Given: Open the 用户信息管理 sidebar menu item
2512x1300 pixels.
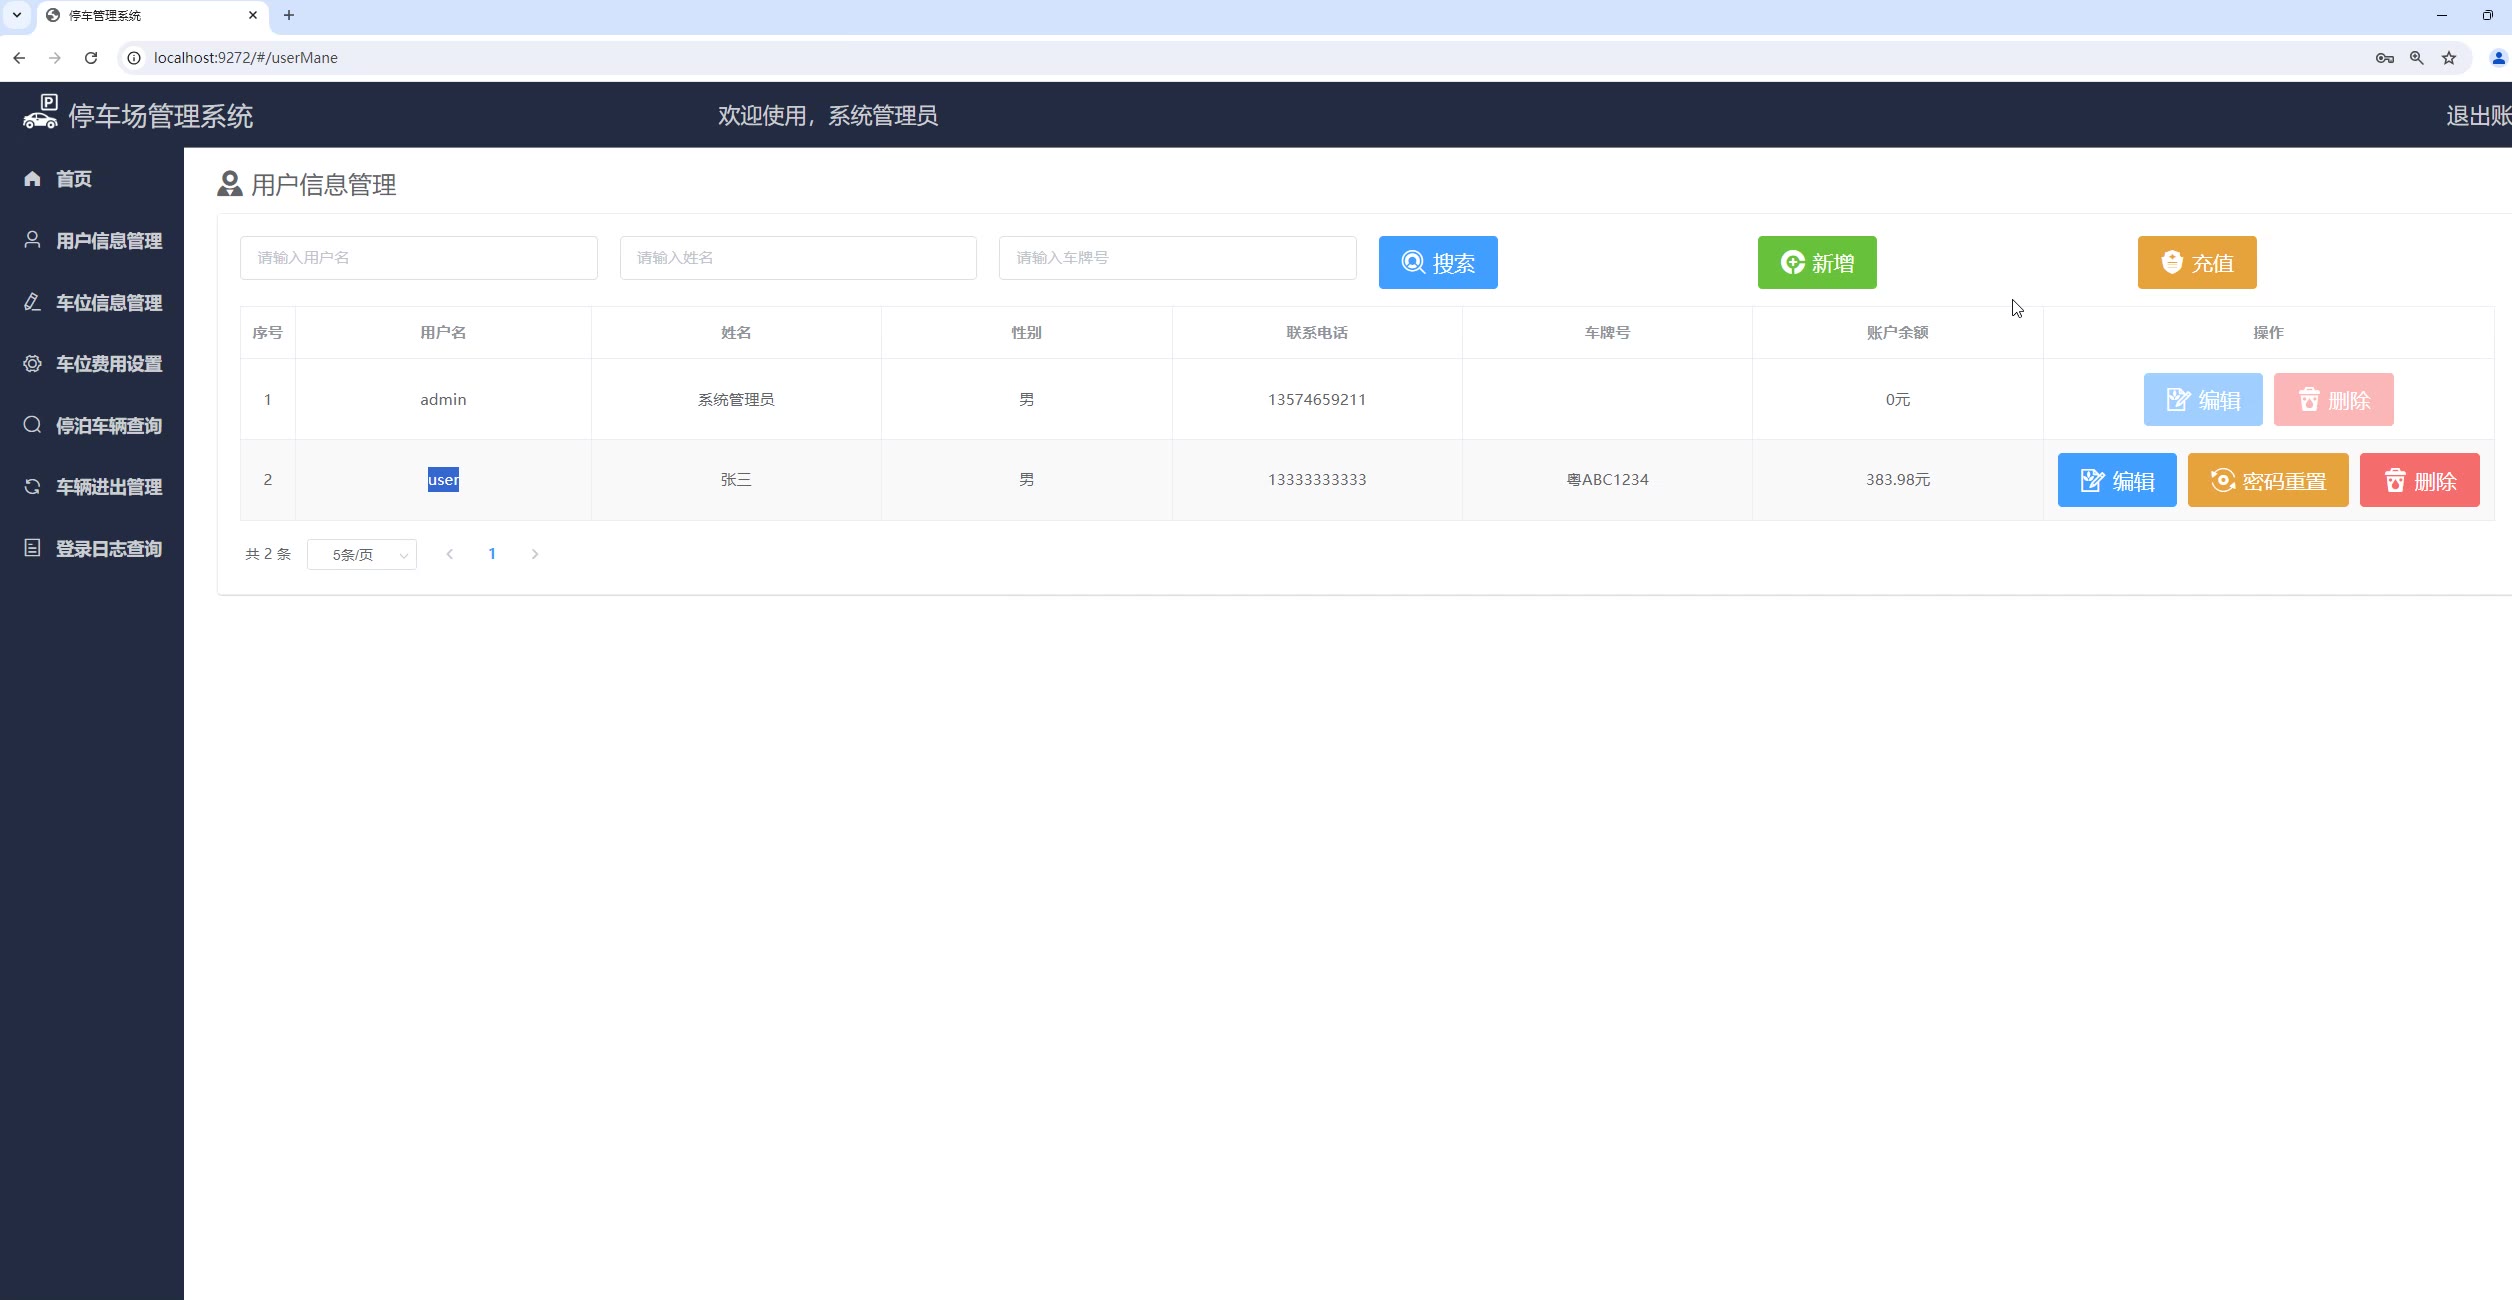Looking at the screenshot, I should 92,241.
